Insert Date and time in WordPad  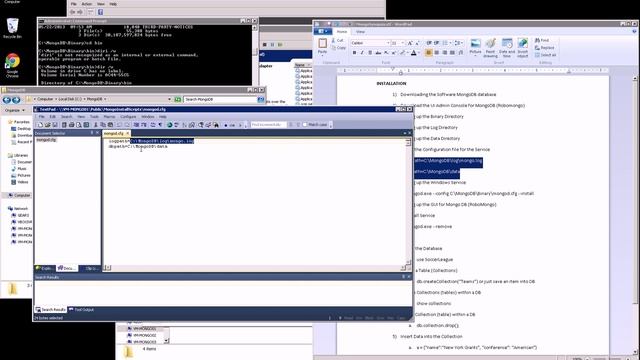pyautogui.click(x=507, y=47)
